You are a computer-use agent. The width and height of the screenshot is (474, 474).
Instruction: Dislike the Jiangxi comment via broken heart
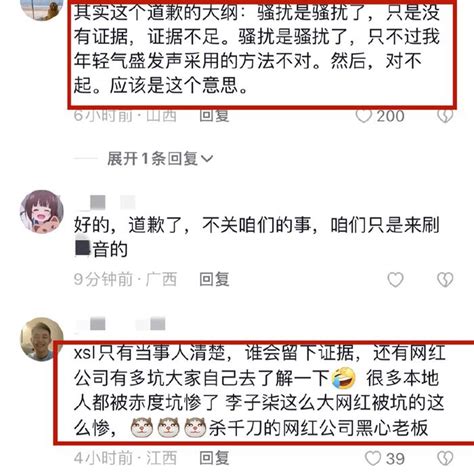[x=445, y=458]
